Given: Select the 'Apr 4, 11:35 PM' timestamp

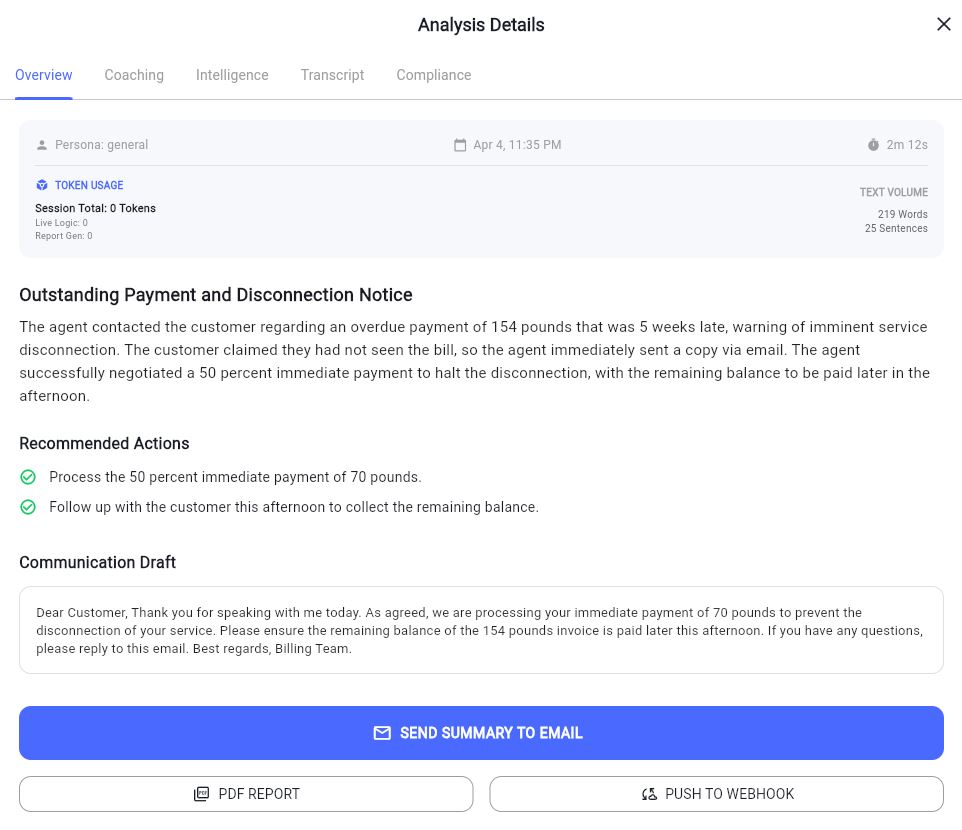Looking at the screenshot, I should click(x=517, y=145).
